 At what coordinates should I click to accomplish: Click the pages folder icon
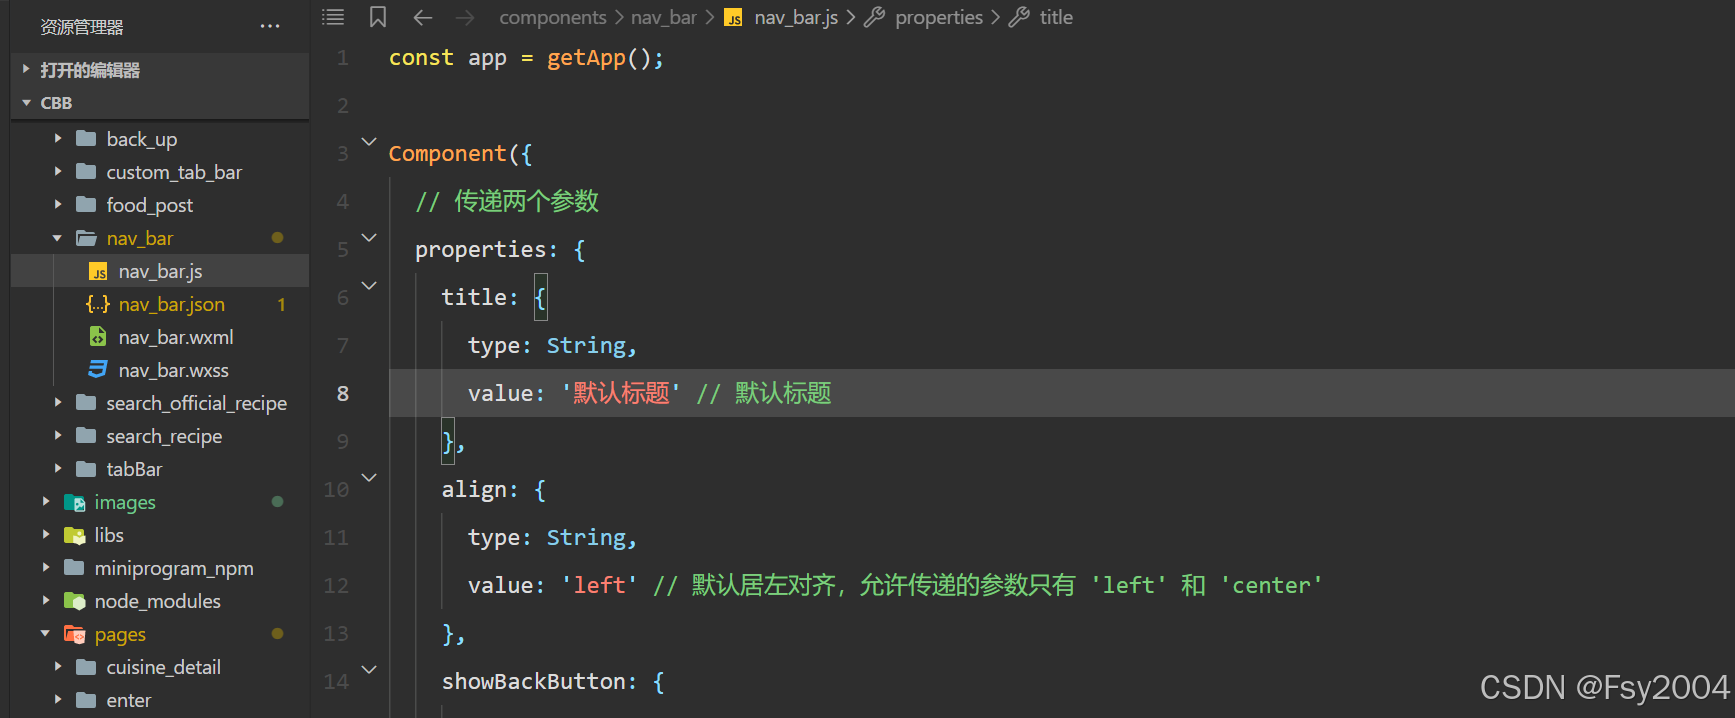click(75, 634)
